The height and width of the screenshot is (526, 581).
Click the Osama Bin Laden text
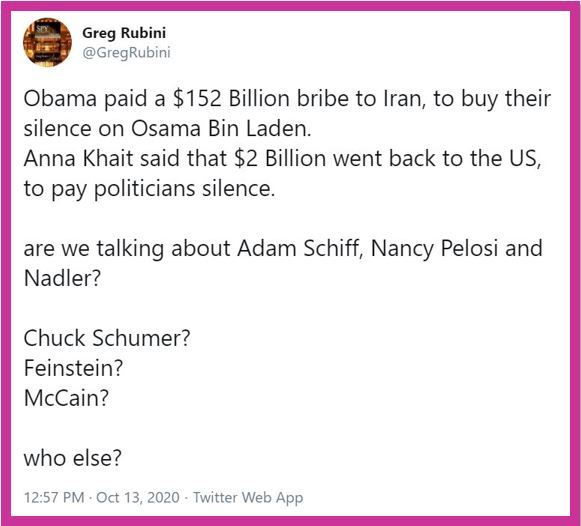pos(221,129)
